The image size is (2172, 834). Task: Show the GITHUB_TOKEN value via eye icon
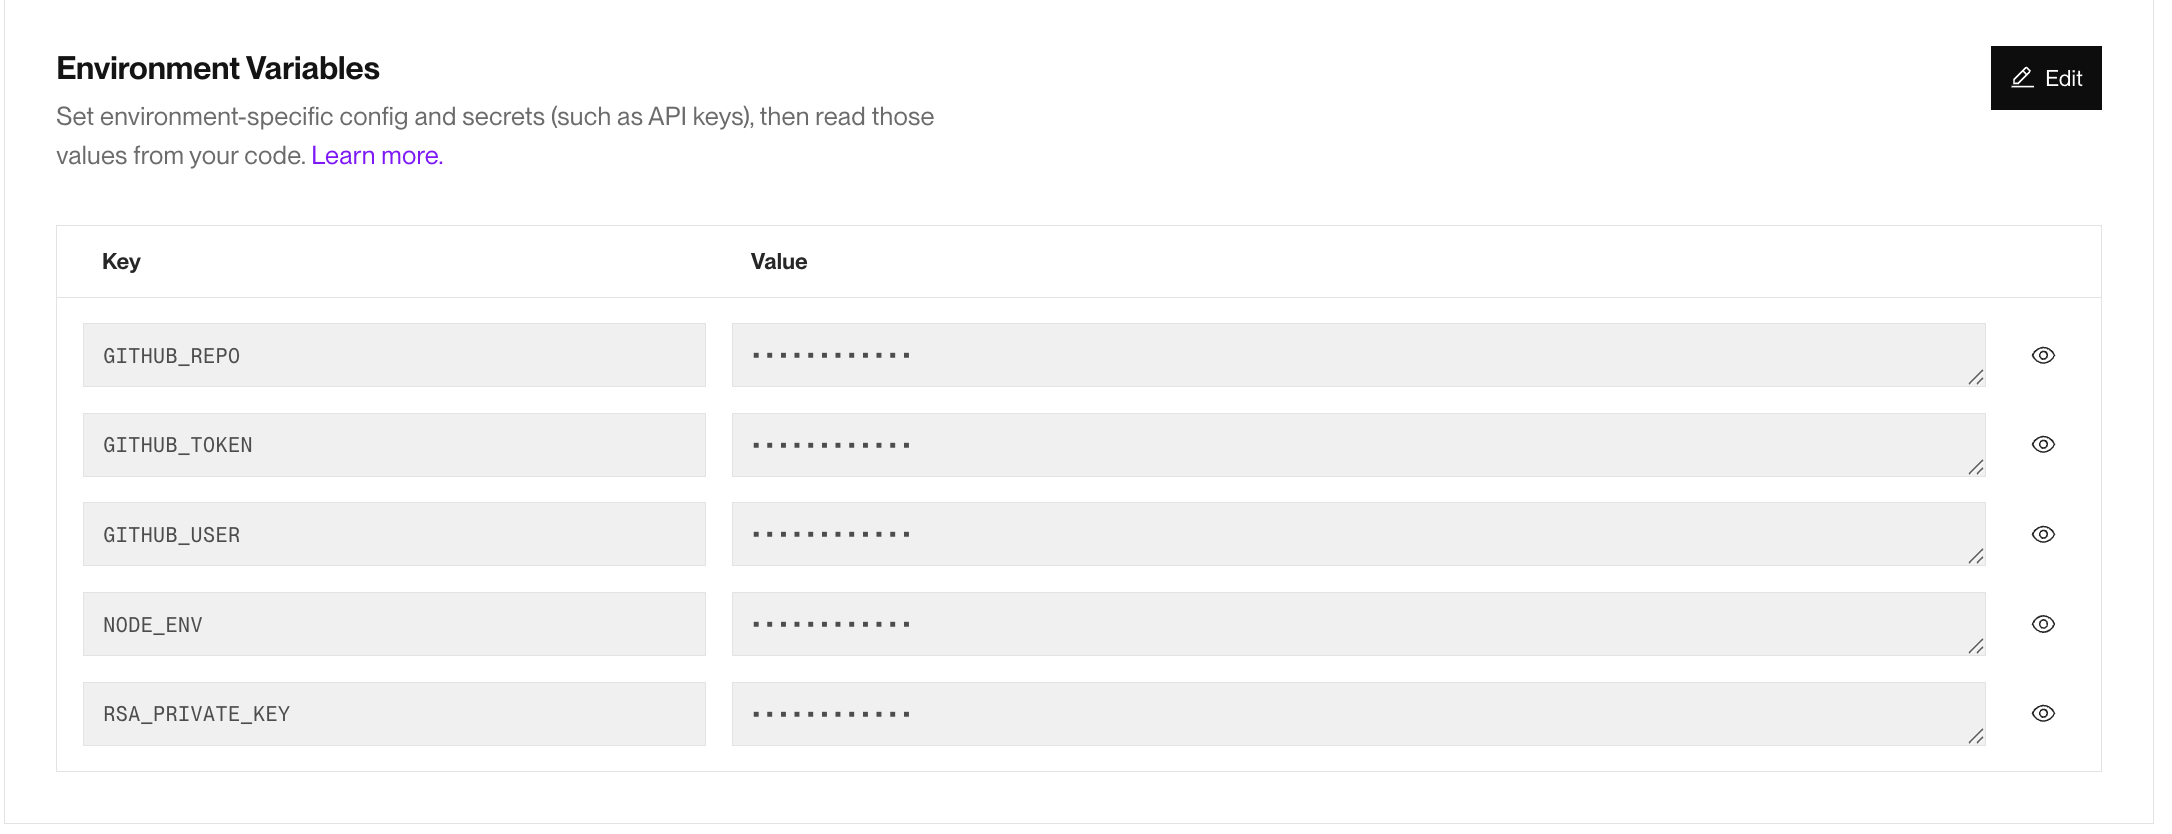pos(2043,444)
